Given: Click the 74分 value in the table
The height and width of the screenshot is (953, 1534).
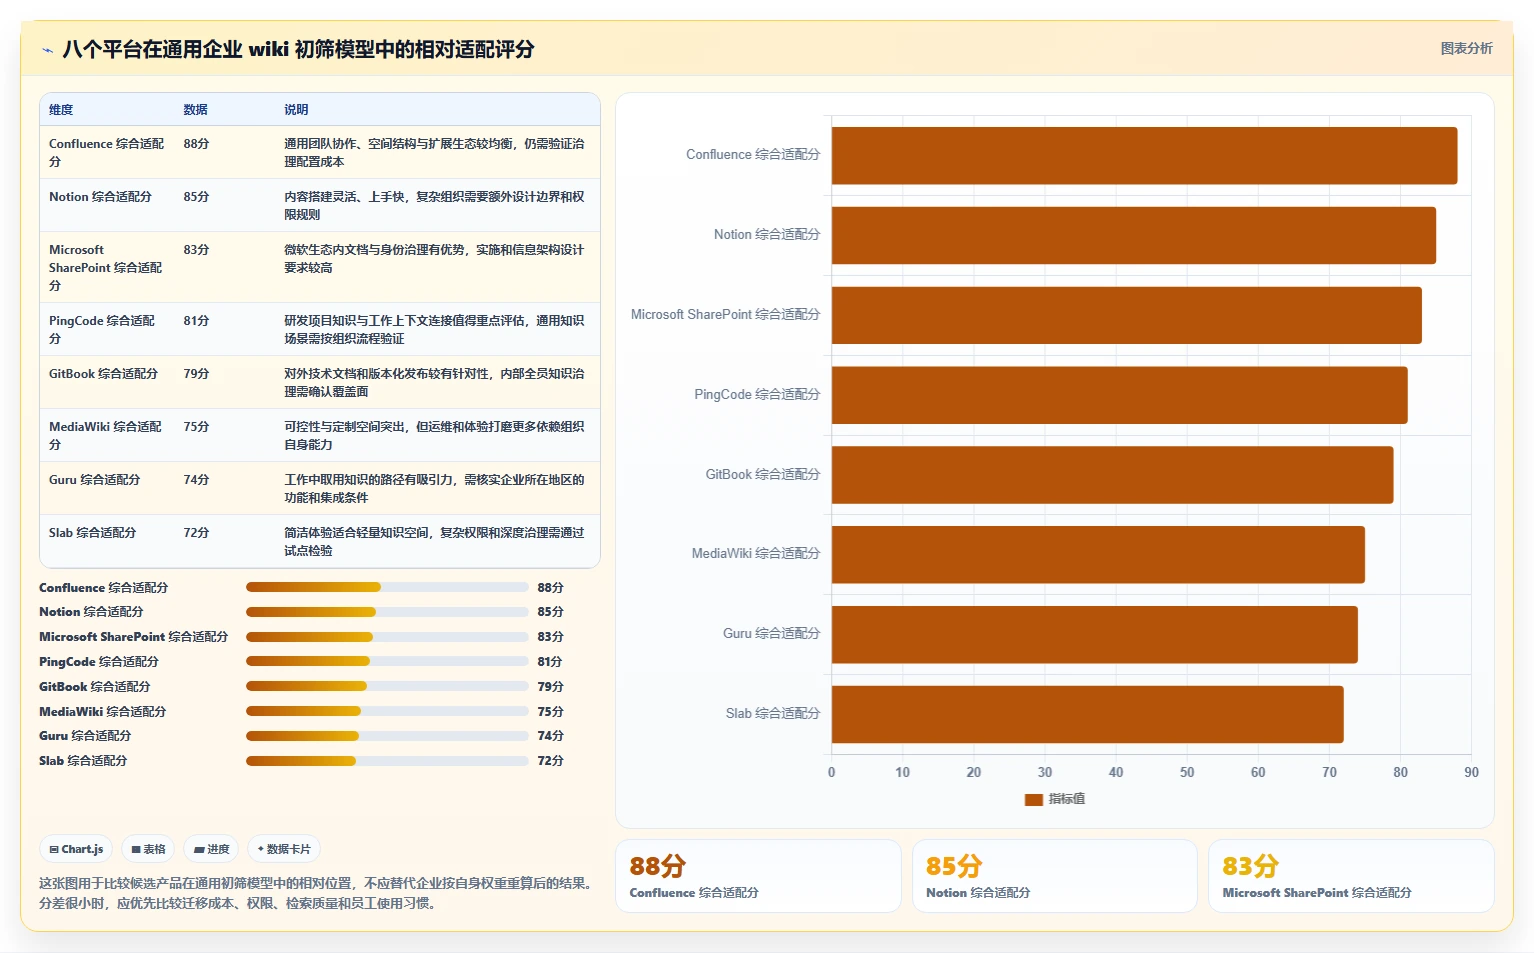Looking at the screenshot, I should pyautogui.click(x=196, y=480).
